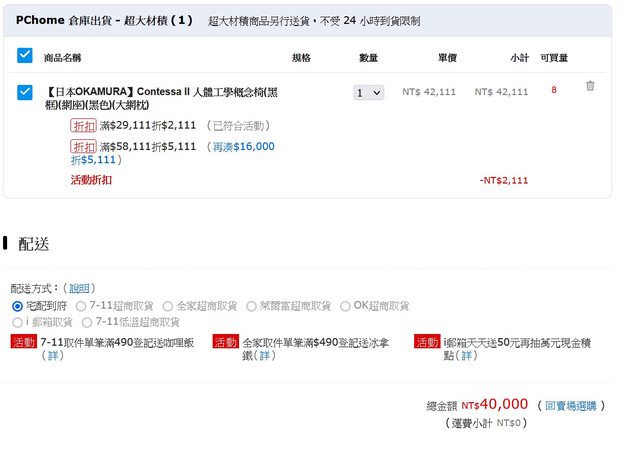The width and height of the screenshot is (640, 453).
Task: Choose 7-11超商取貨 delivery method
Action: coord(82,306)
